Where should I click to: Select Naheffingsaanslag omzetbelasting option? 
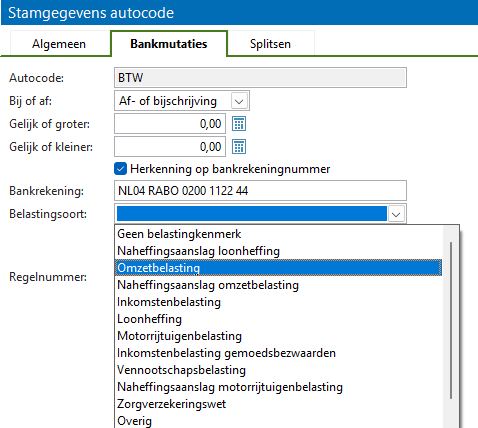pyautogui.click(x=278, y=285)
